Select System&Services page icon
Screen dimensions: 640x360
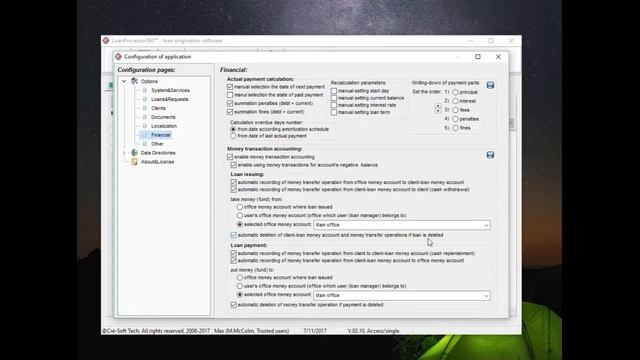tap(144, 90)
